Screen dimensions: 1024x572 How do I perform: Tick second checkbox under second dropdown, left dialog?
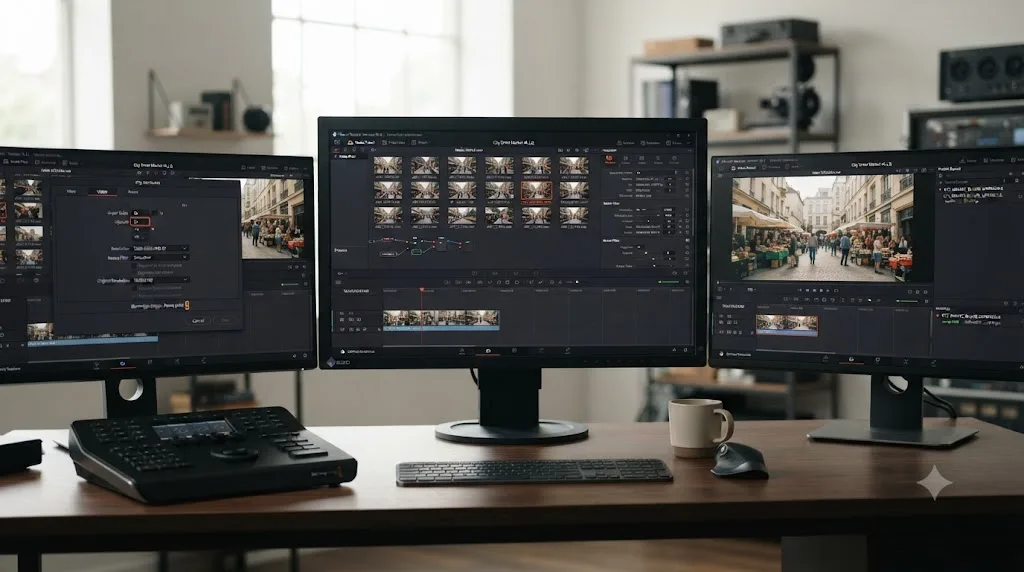pos(134,272)
